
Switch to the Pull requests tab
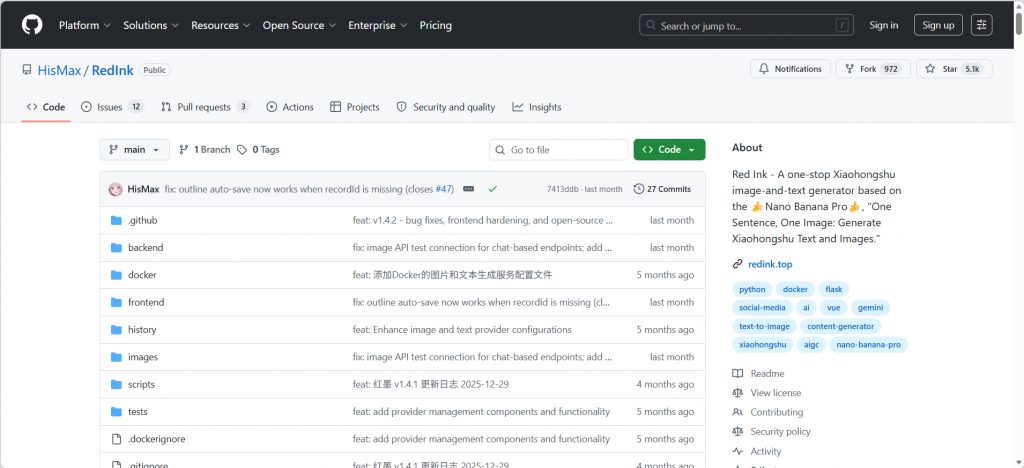tap(204, 107)
